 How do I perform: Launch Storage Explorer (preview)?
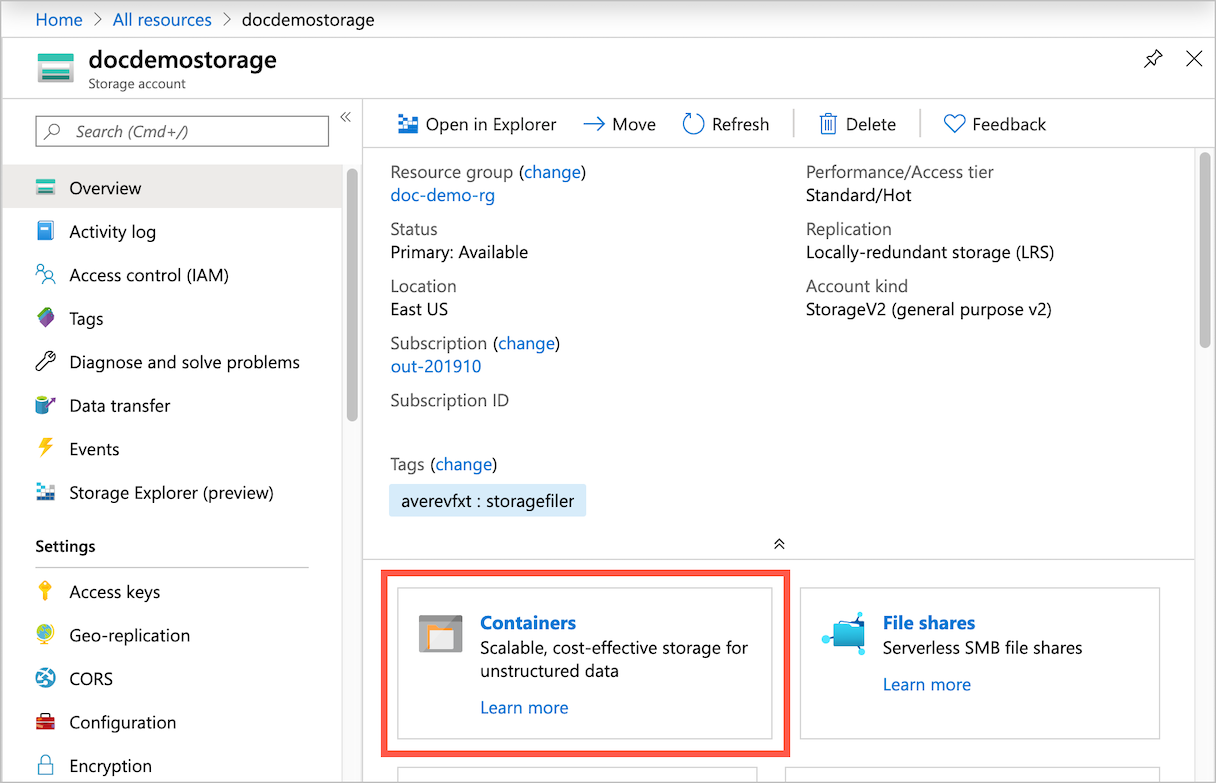coord(169,492)
